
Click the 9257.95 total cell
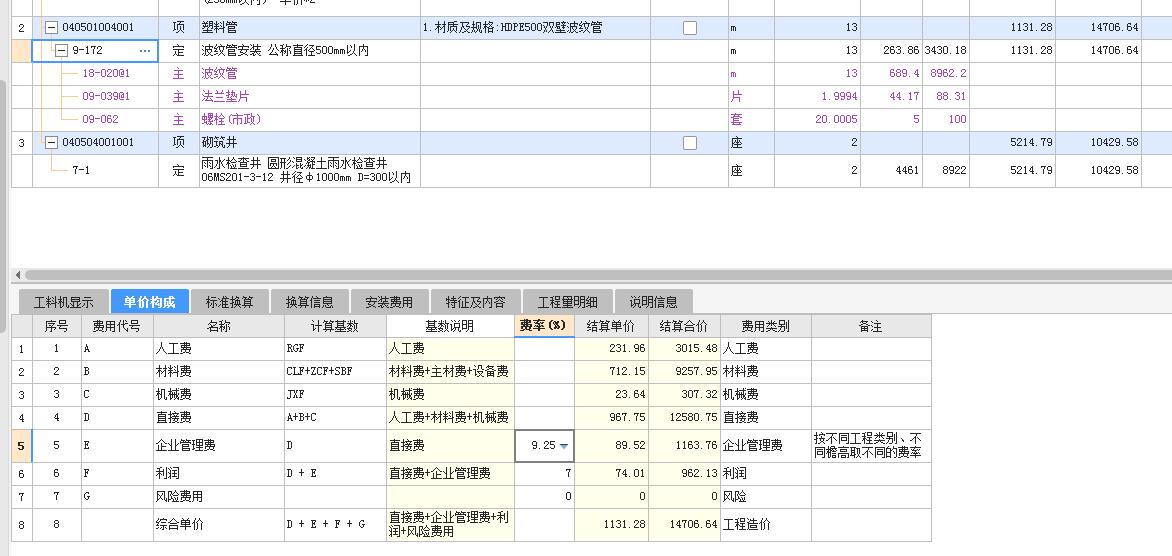[684, 371]
